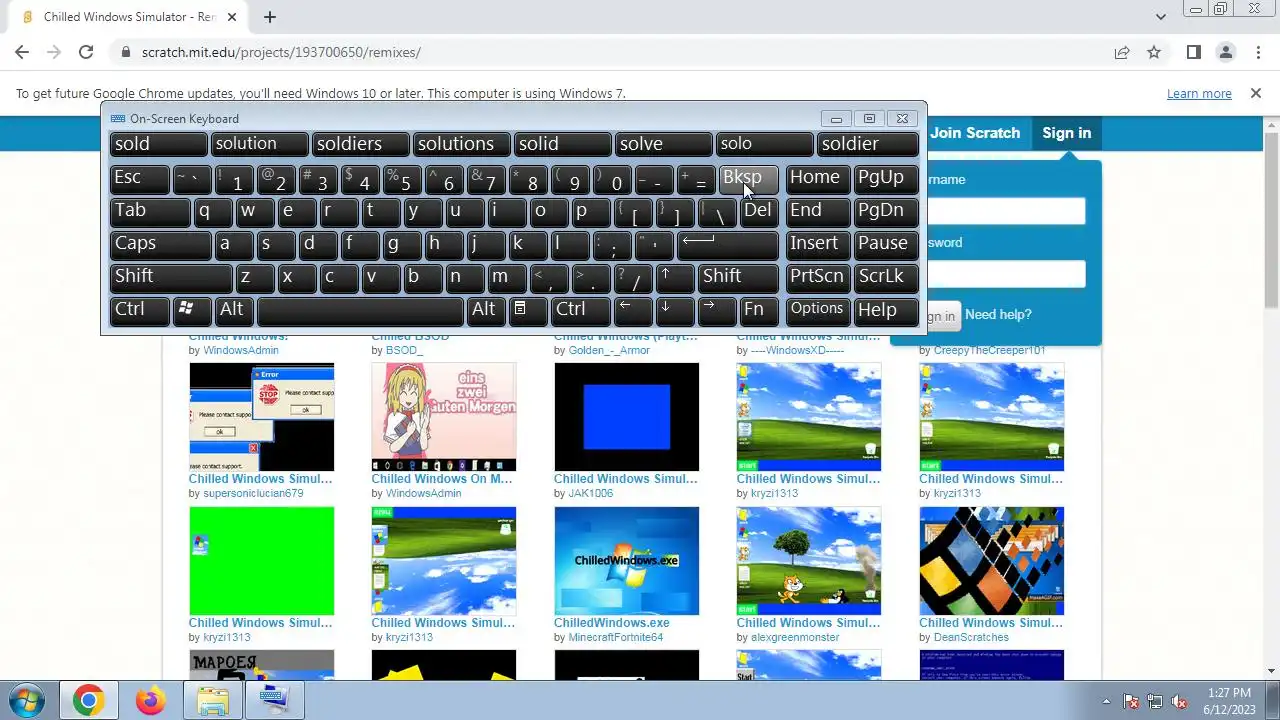Open the author link supersoniclucian679
1280x720 pixels.
click(253, 493)
